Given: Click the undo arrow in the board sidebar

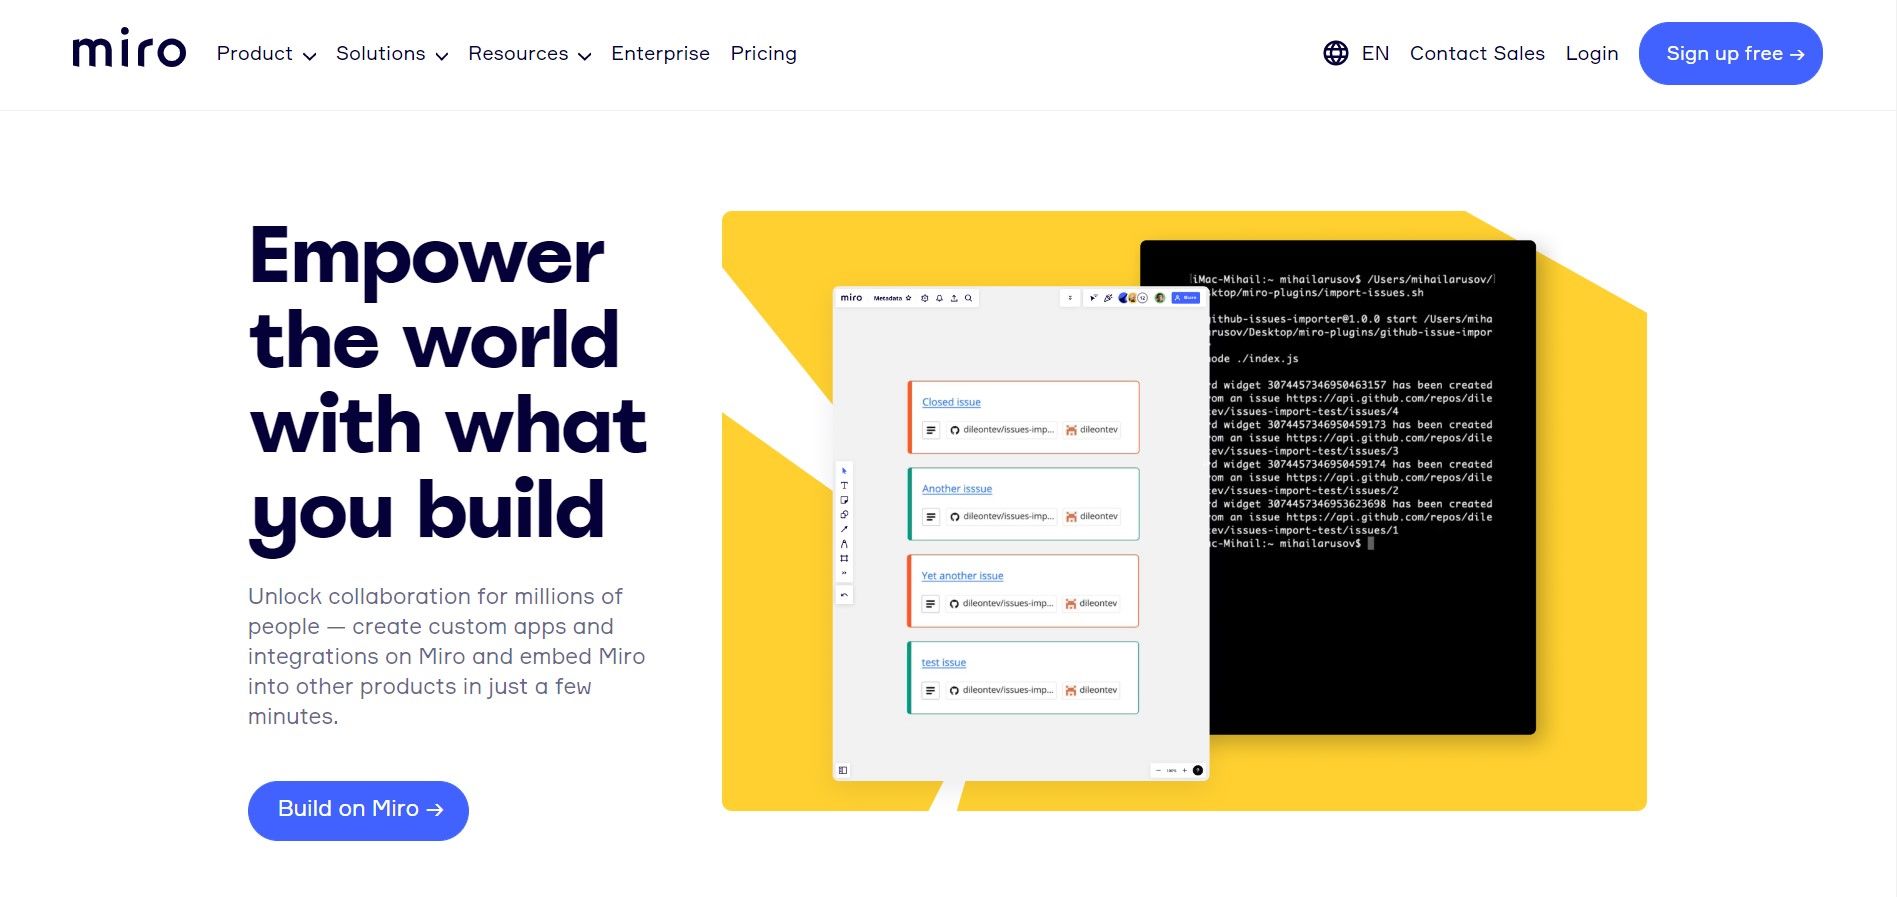Looking at the screenshot, I should tap(844, 595).
